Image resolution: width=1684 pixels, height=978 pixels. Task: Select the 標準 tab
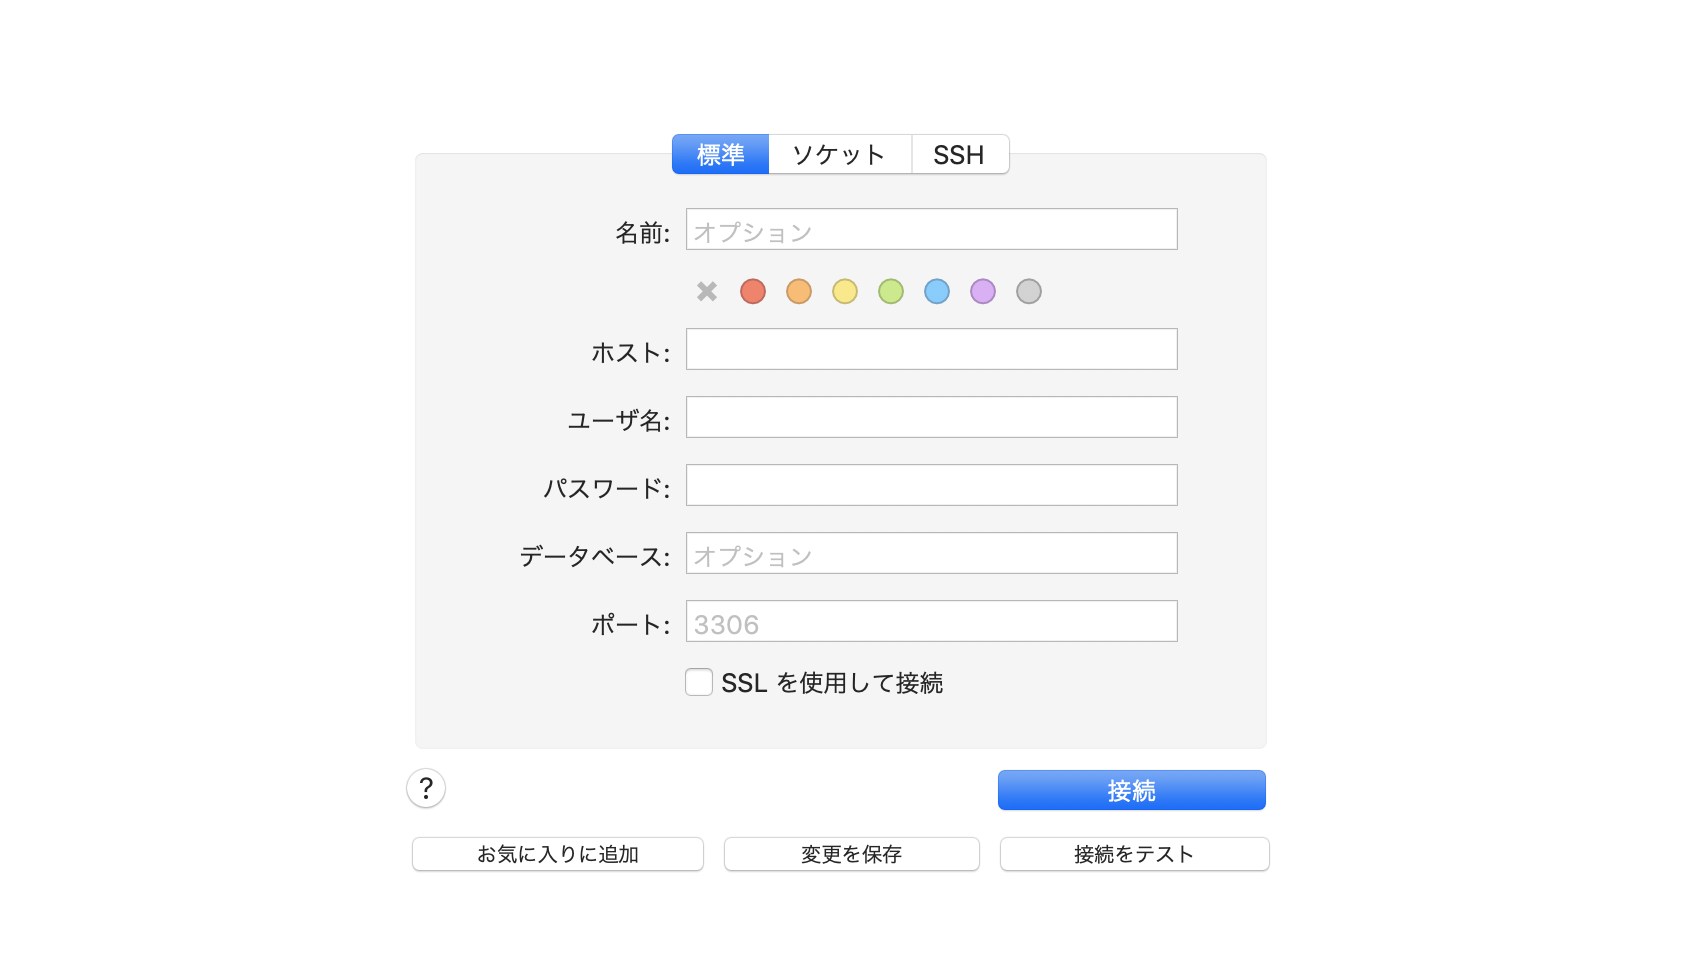point(720,154)
